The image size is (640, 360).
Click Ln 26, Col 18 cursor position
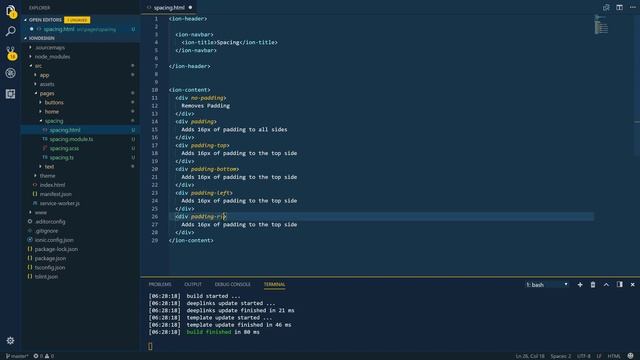529,356
